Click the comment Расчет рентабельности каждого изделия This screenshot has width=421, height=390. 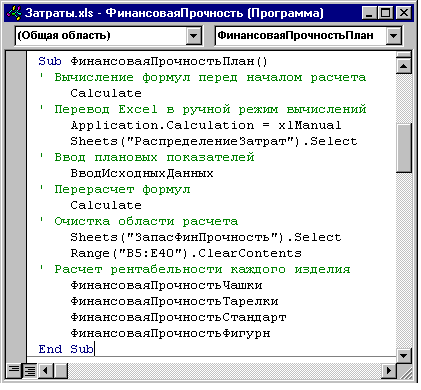(202, 269)
